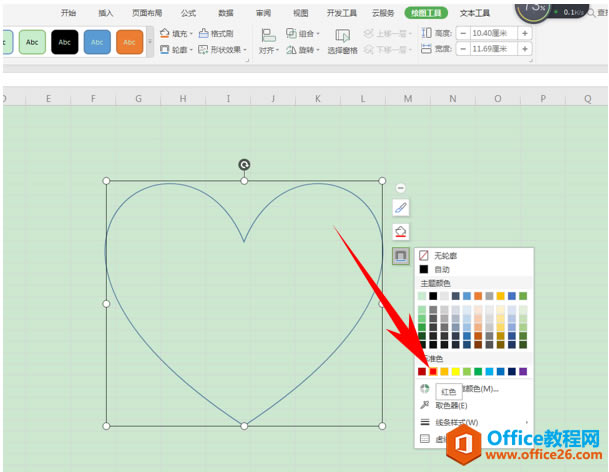
Task: Expand the 形状效果 dropdown arrow
Action: pyautogui.click(x=245, y=50)
